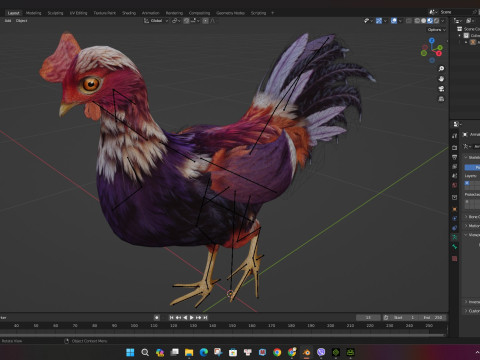Screen dimensions: 480x360
Task: Open the Sculpting workspace tab
Action: pyautogui.click(x=55, y=13)
